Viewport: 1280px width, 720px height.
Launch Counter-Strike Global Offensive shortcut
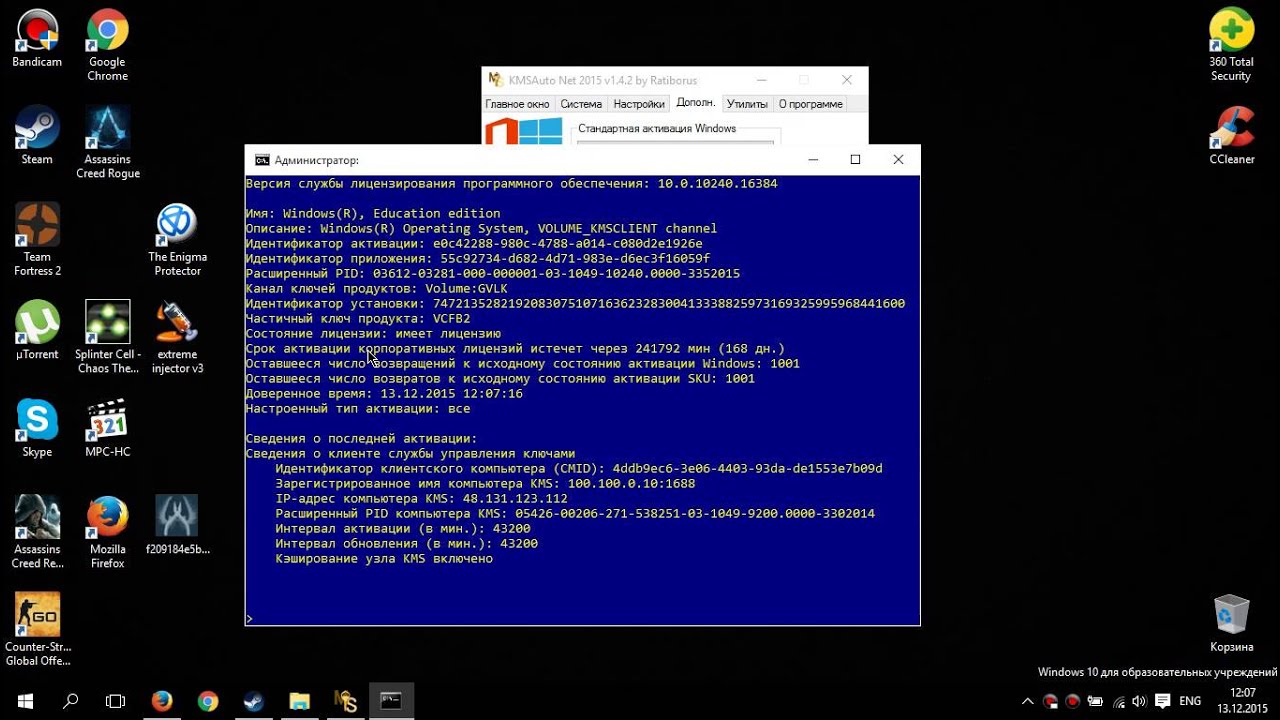coord(37,630)
